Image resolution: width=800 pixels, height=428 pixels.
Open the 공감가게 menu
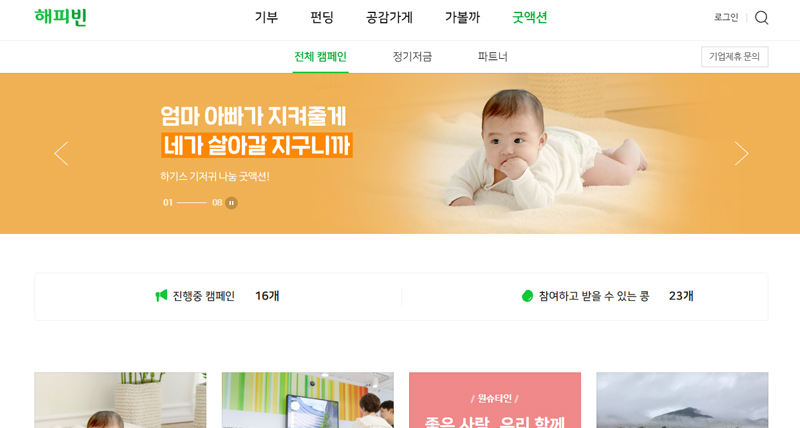coord(389,18)
